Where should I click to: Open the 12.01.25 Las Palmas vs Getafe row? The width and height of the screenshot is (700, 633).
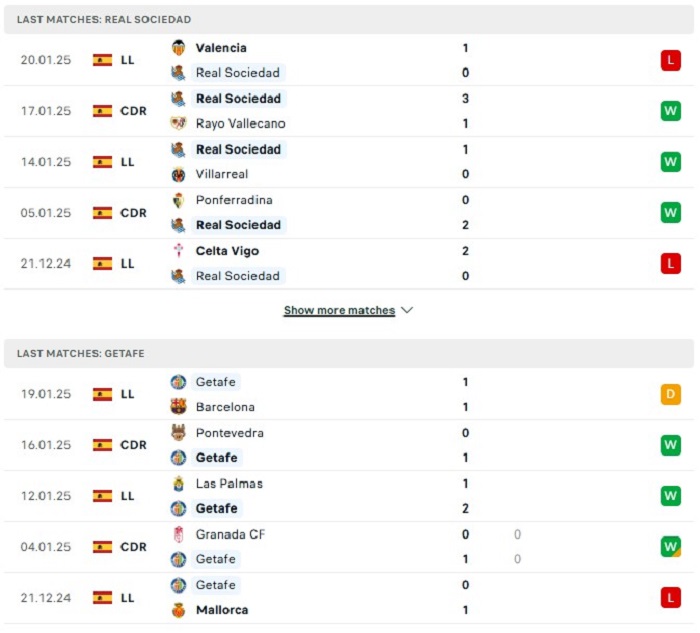click(349, 496)
